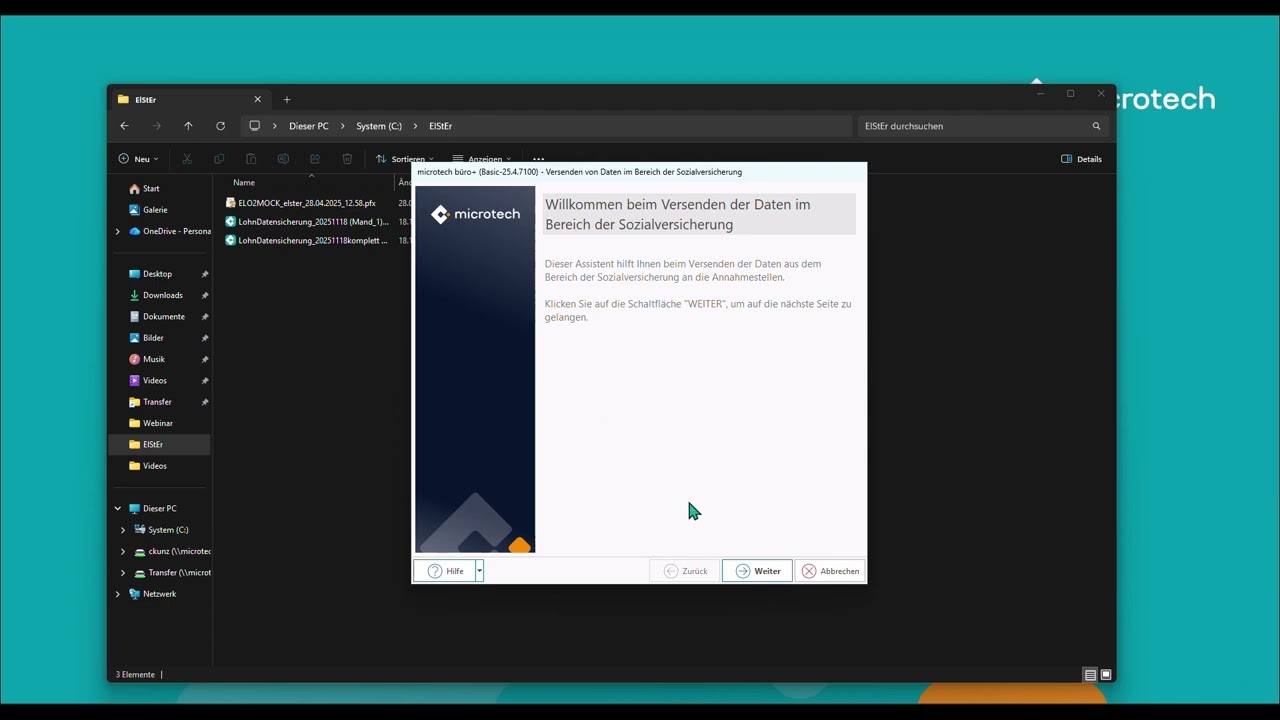Image resolution: width=1280 pixels, height=720 pixels.
Task: Collapse the Dieser PC tree node
Action: [x=118, y=508]
